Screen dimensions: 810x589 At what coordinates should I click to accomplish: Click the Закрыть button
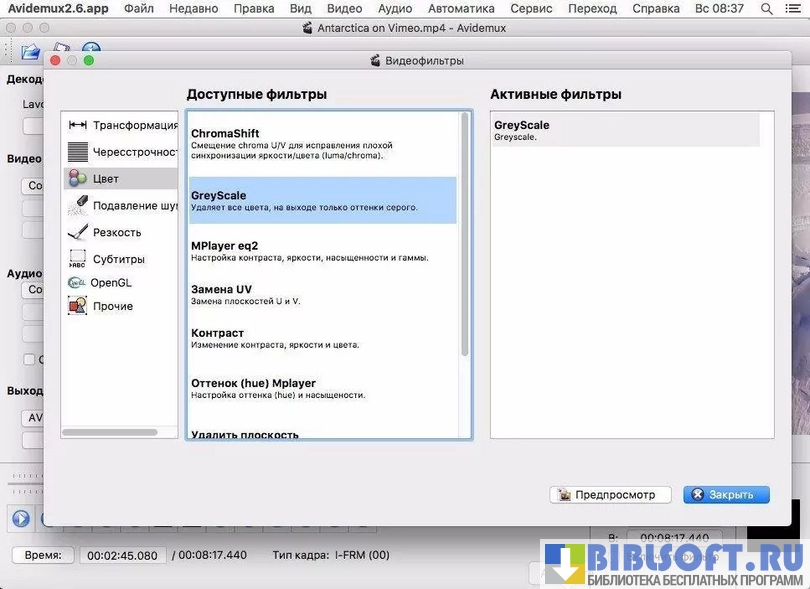click(x=726, y=495)
